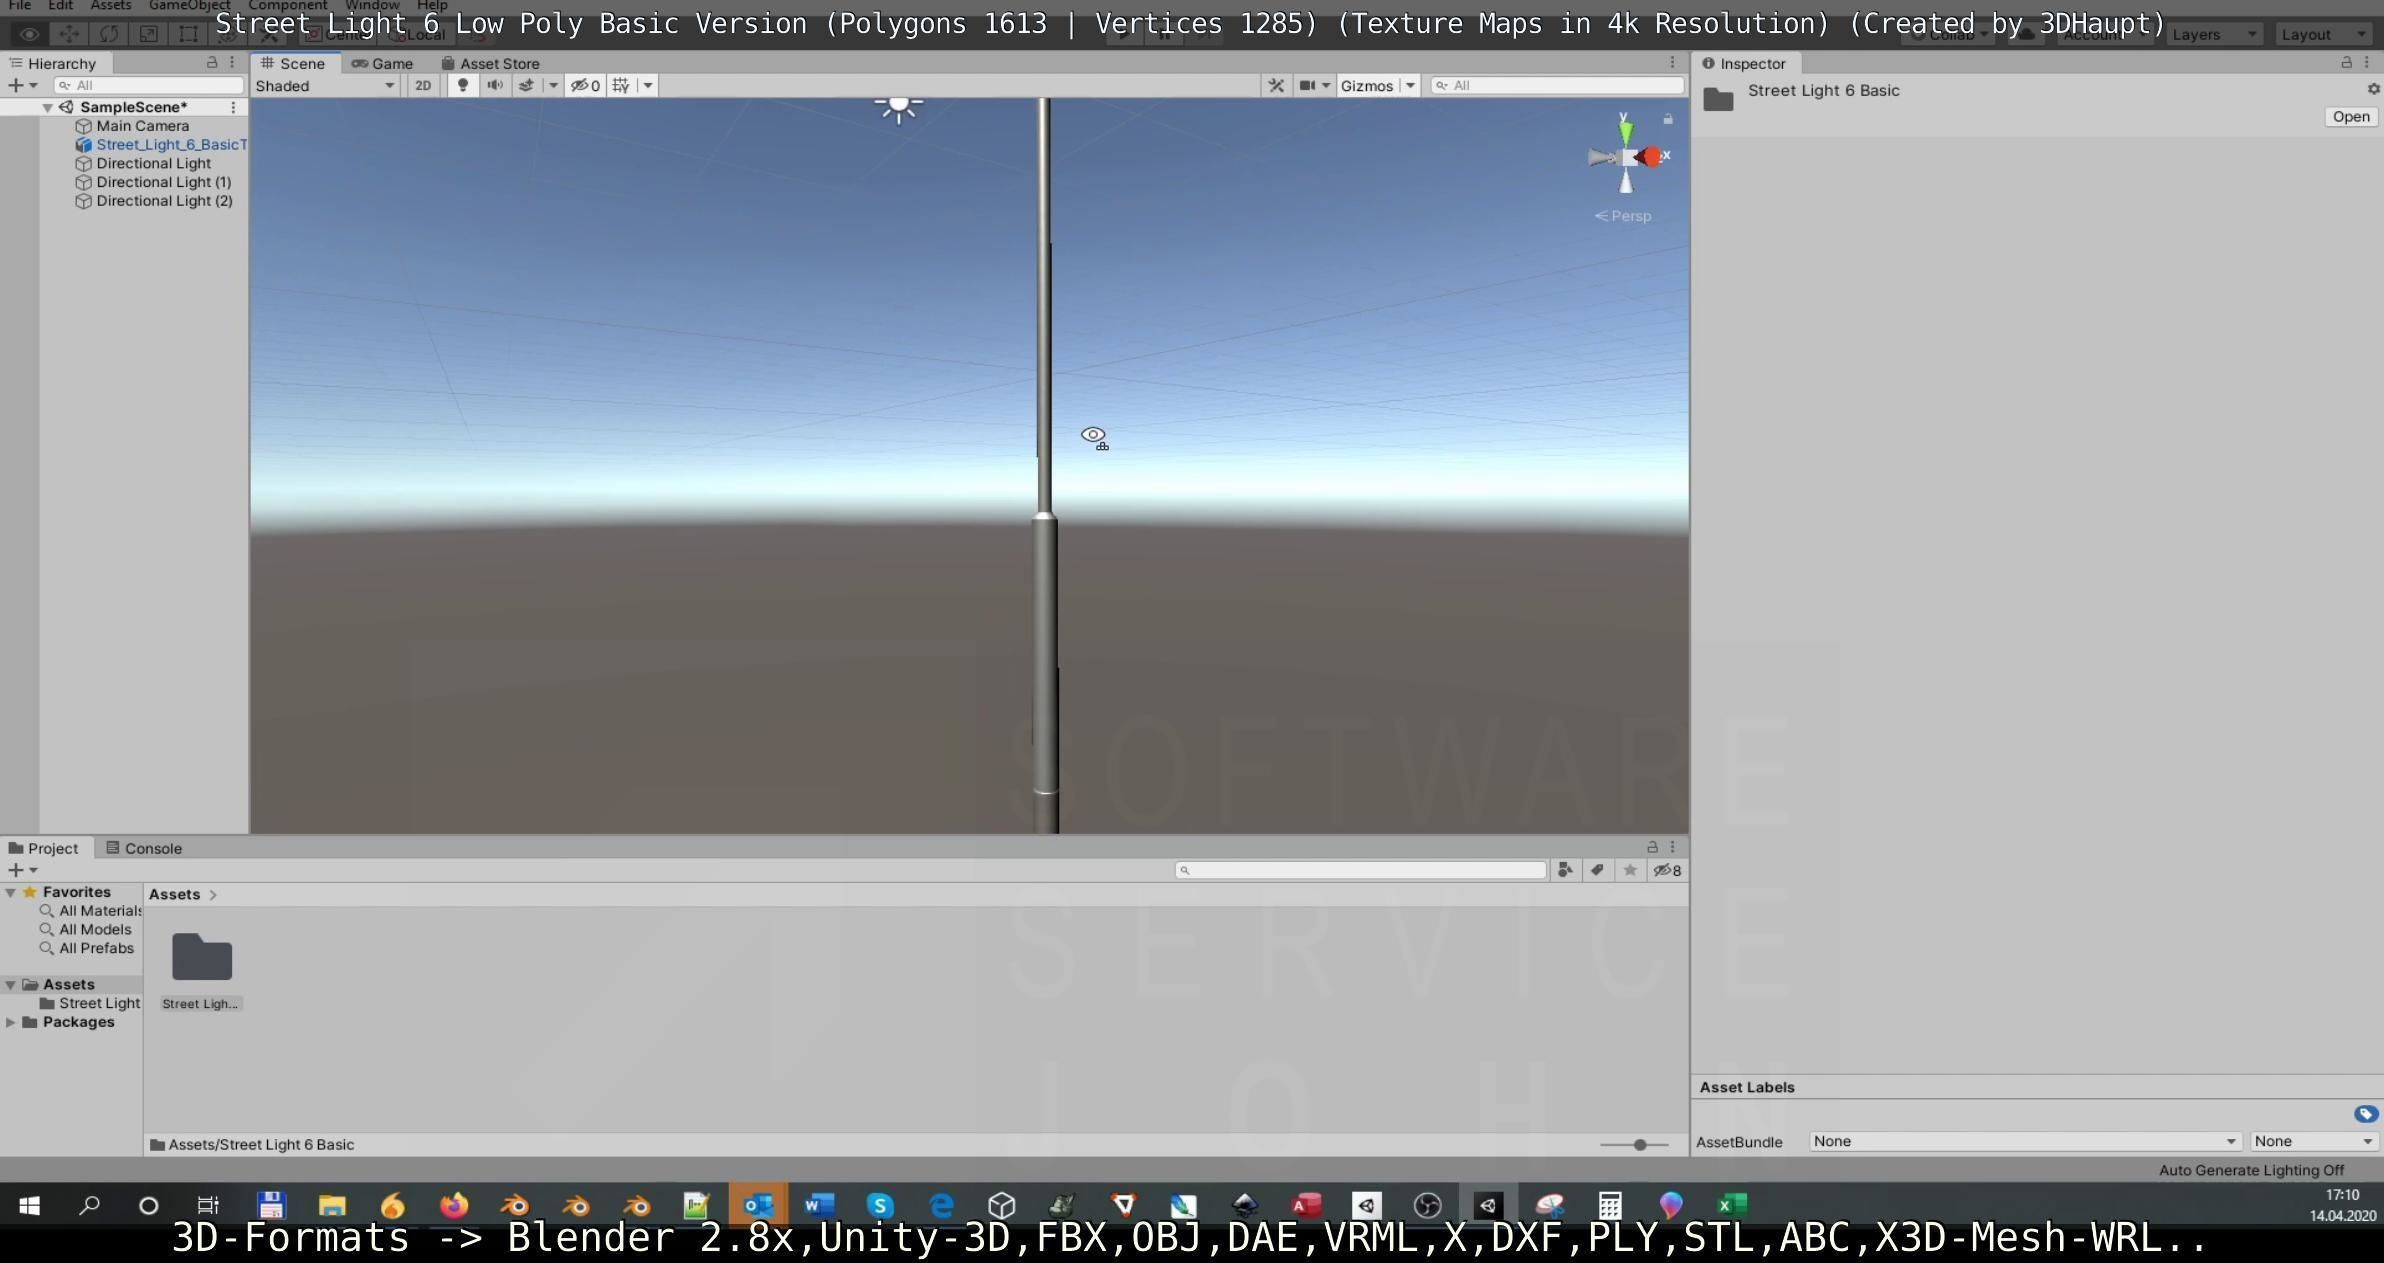Open Microsoft Word from the taskbar
The height and width of the screenshot is (1263, 2384).
click(x=819, y=1205)
